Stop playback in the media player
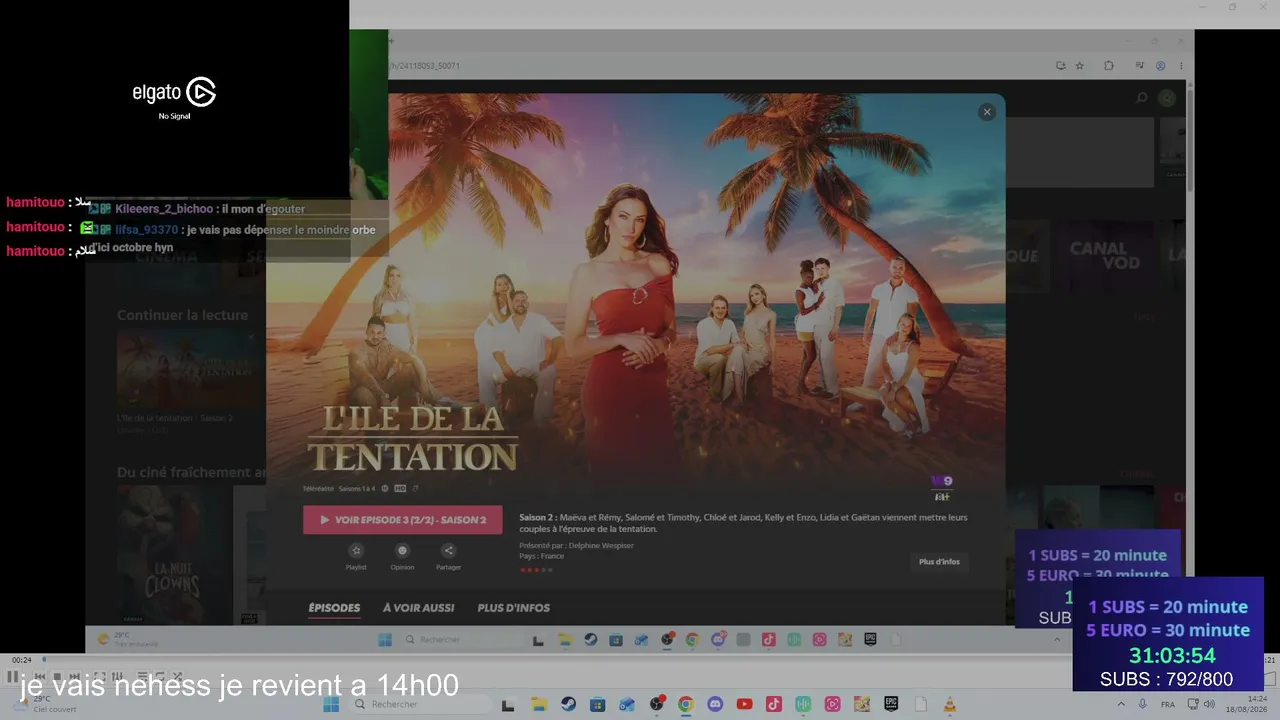 [57, 677]
